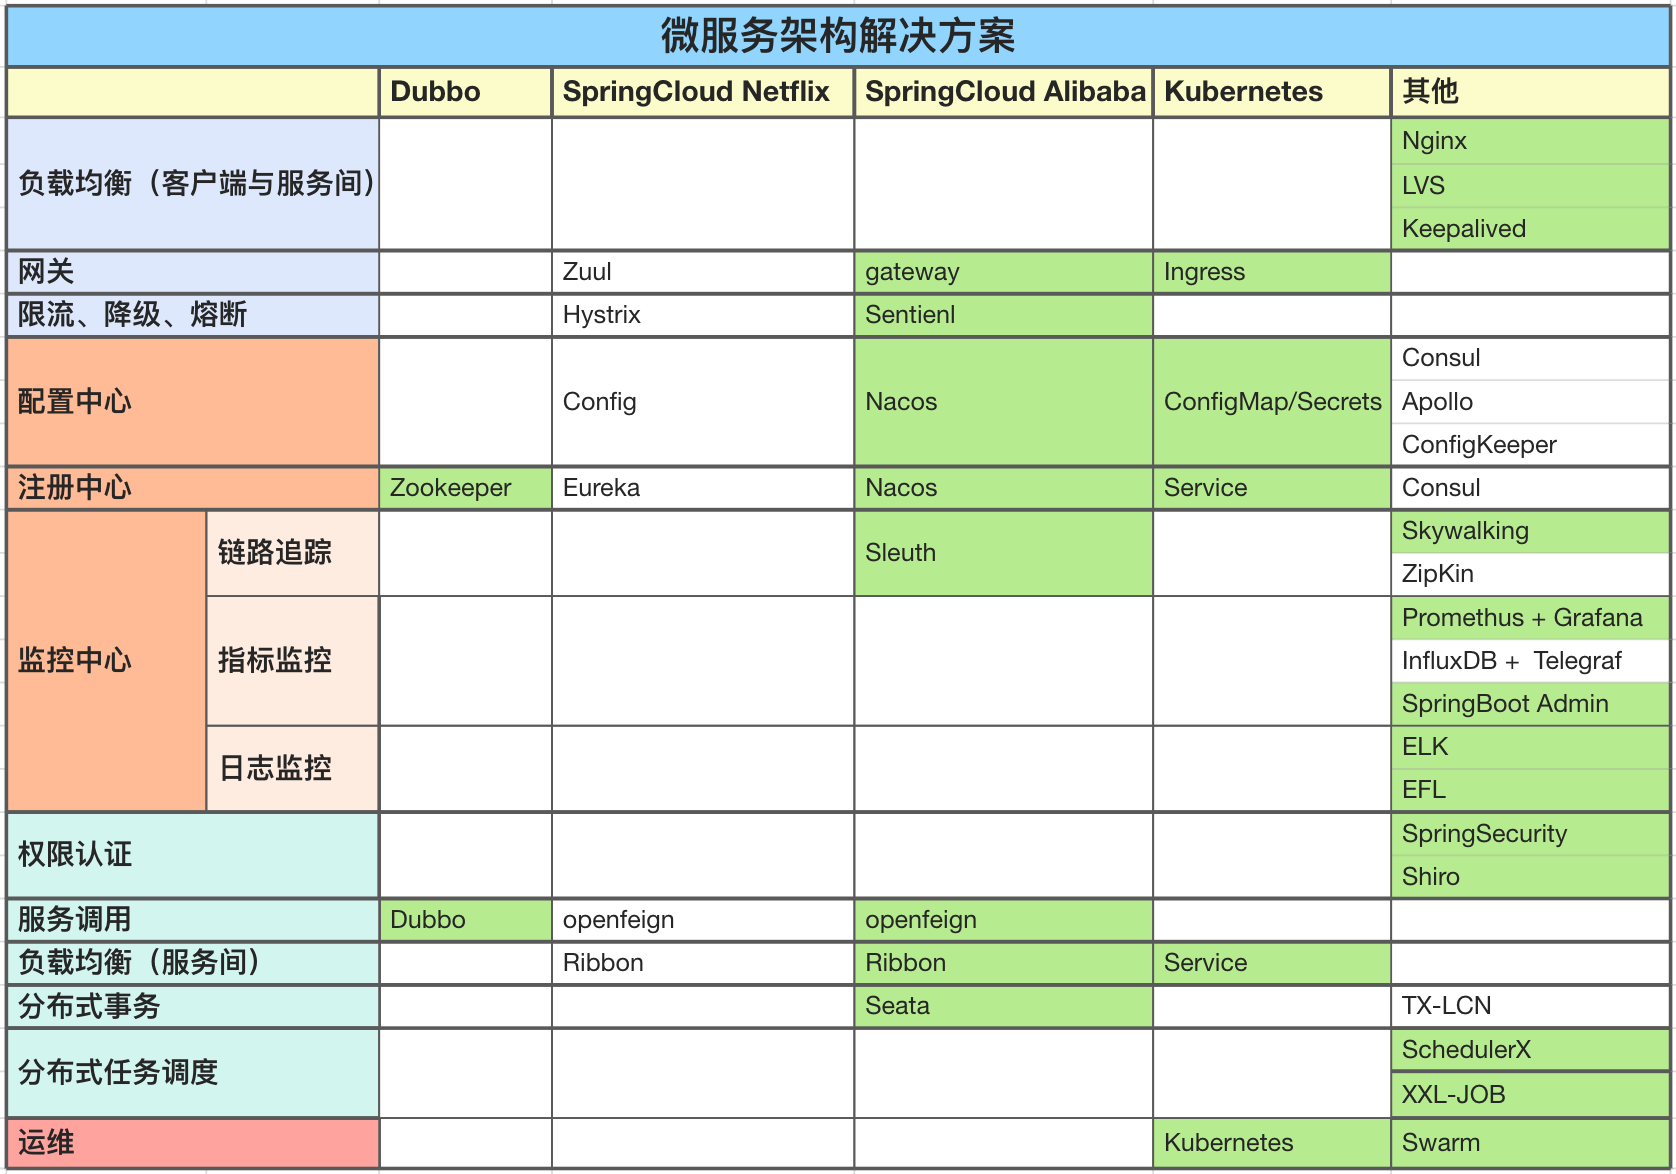Click the "Keepalived" cell
This screenshot has height=1174, width=1676.
[1531, 228]
